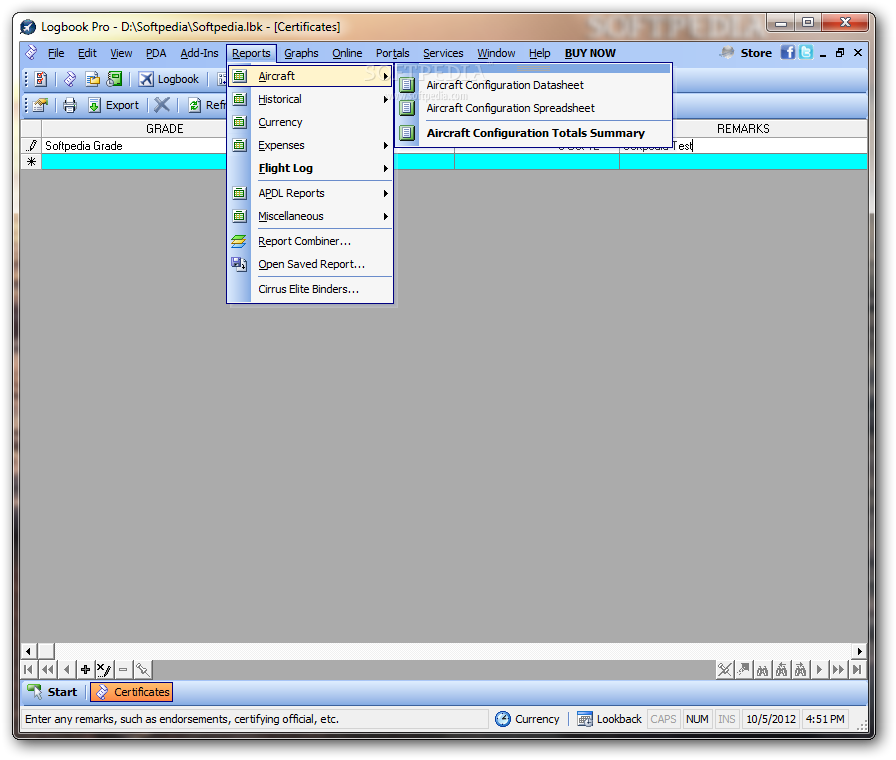
Task: Click the open document folder toolbar icon
Action: tap(93, 79)
